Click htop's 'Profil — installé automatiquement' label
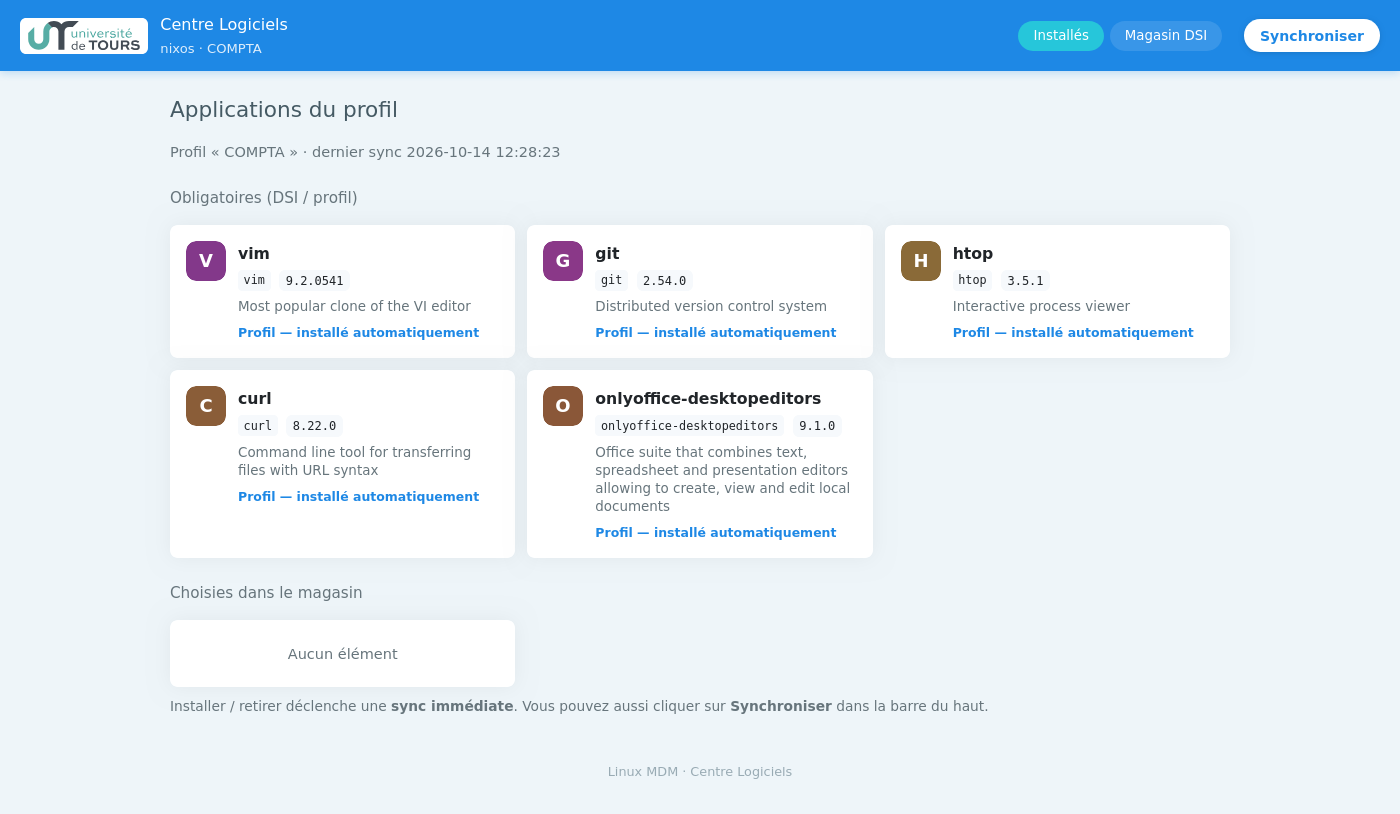 pos(1073,333)
